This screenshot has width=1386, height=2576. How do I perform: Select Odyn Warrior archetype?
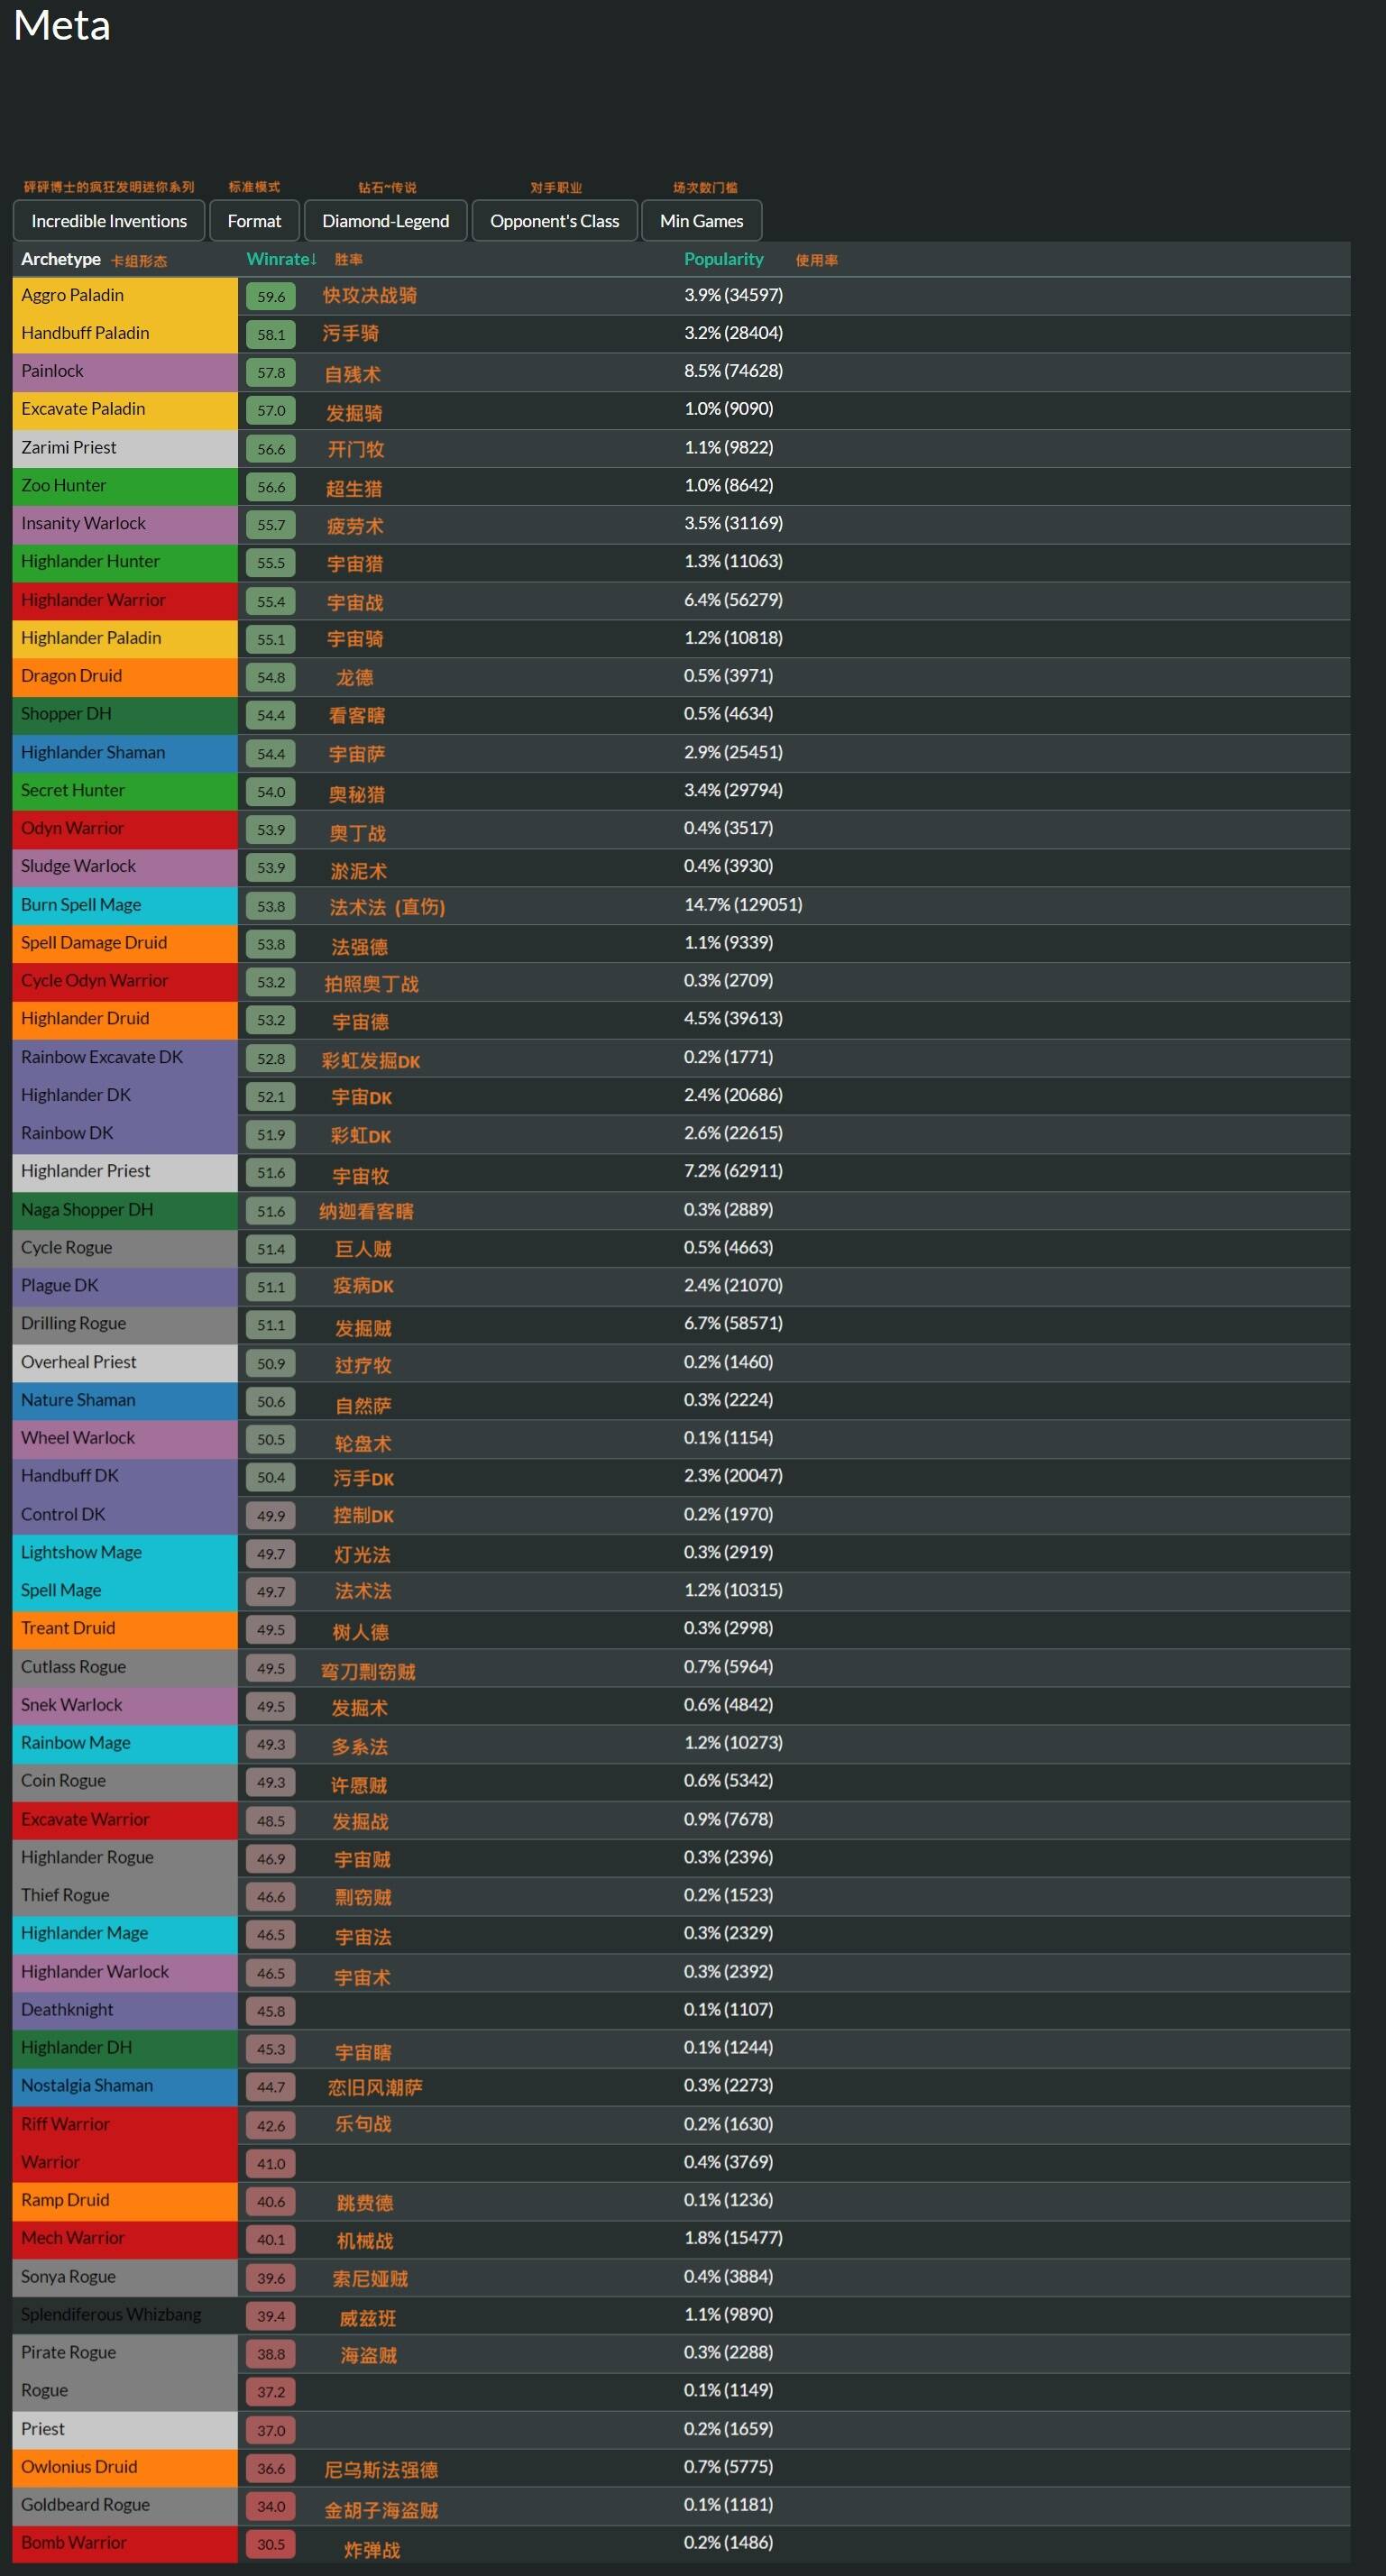pos(125,829)
